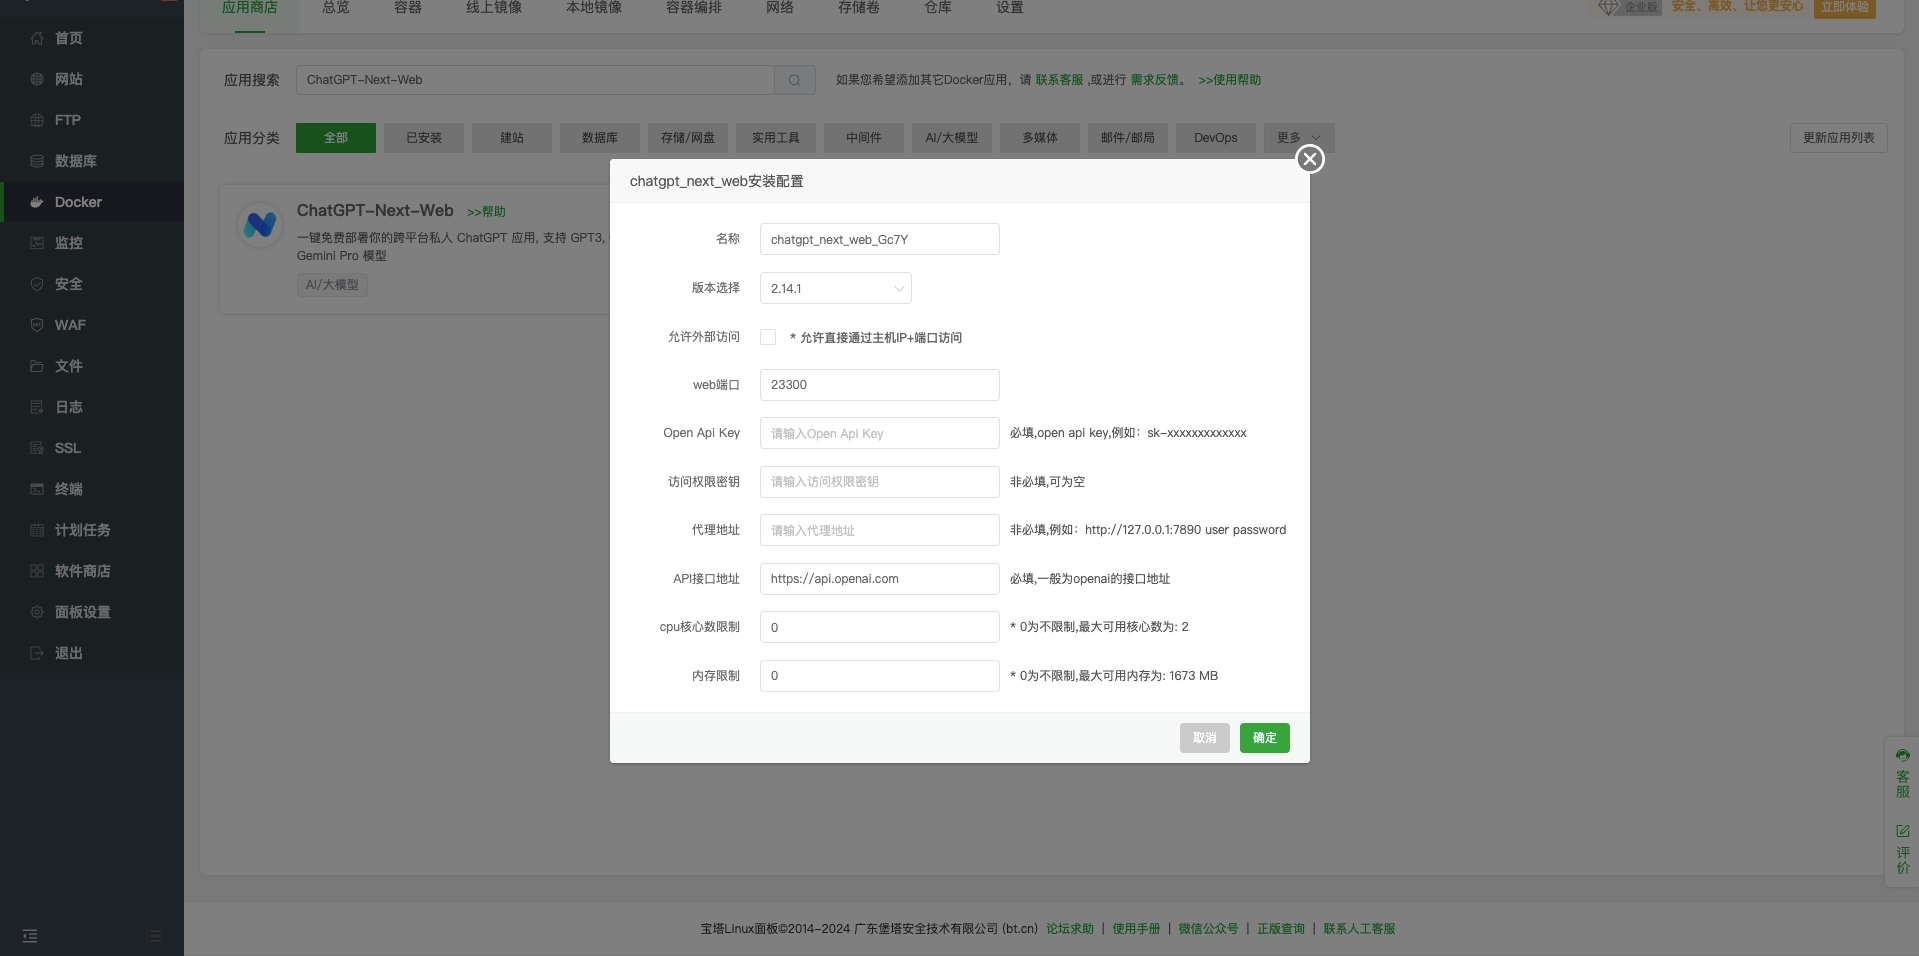1919x956 pixels.
Task: Click the Open Api Key input field
Action: [x=879, y=433]
